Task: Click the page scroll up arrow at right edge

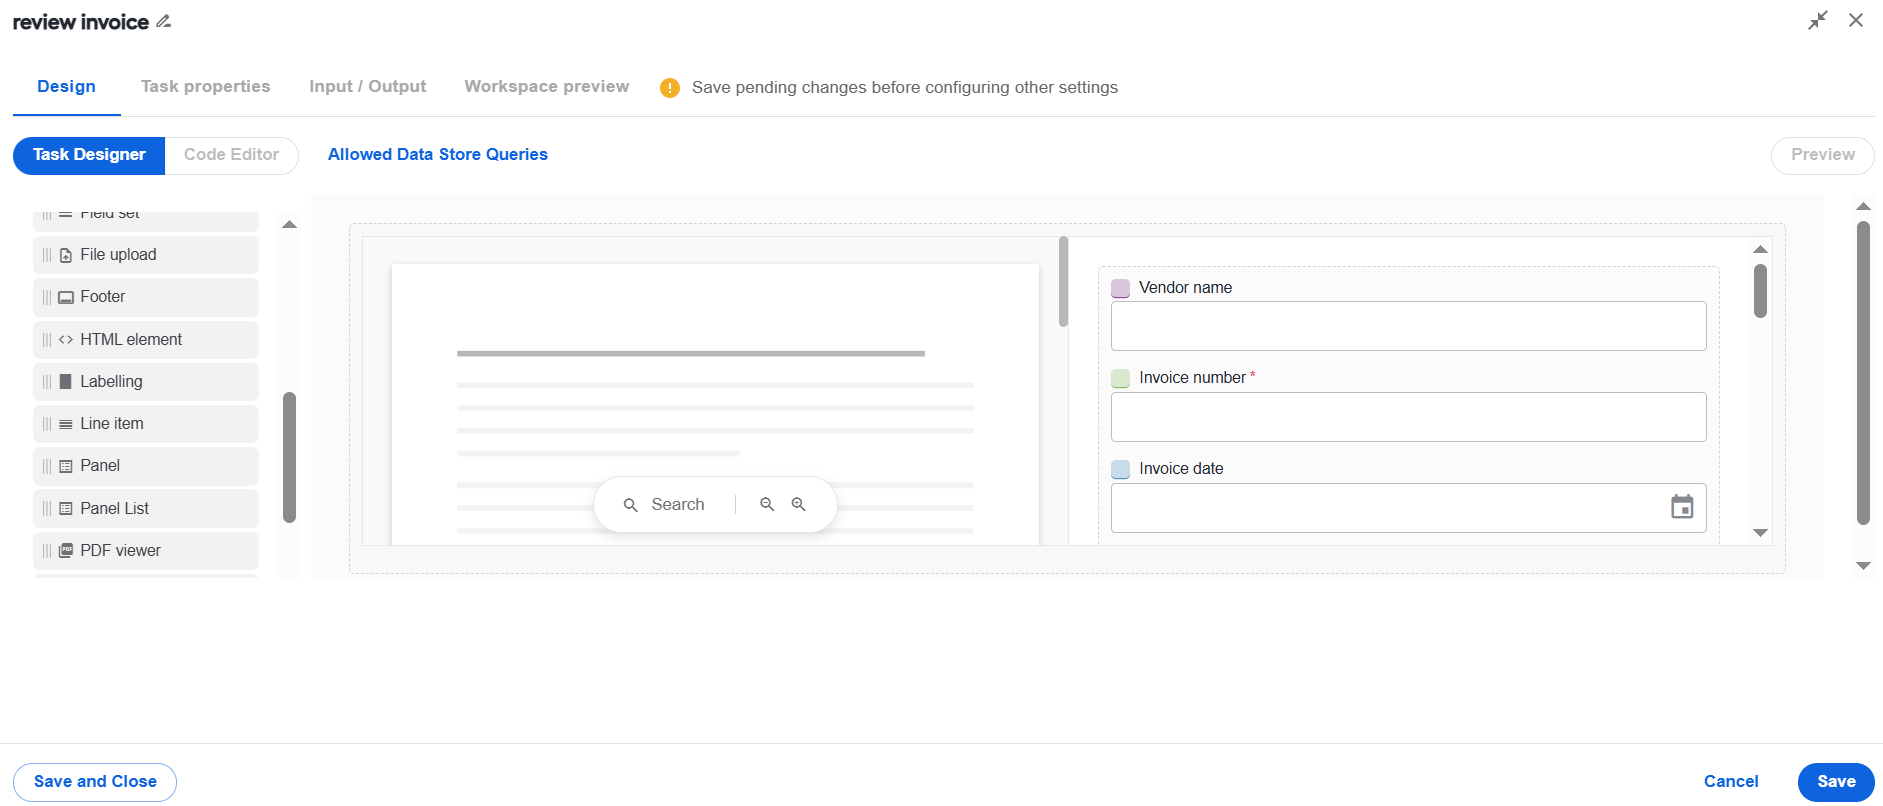Action: [x=1863, y=206]
